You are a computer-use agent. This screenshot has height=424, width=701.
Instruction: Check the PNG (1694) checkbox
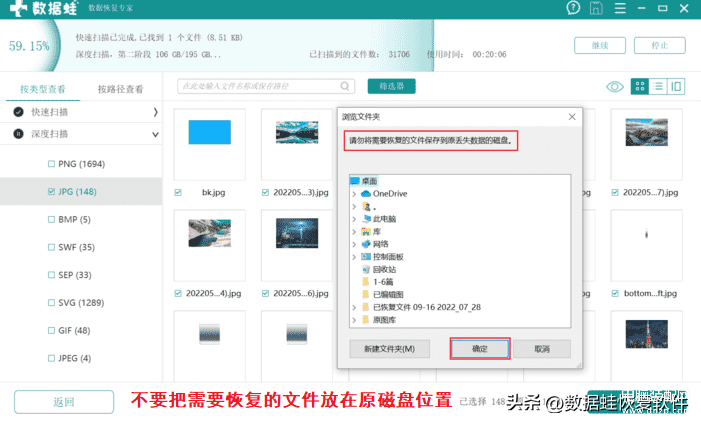pos(51,164)
